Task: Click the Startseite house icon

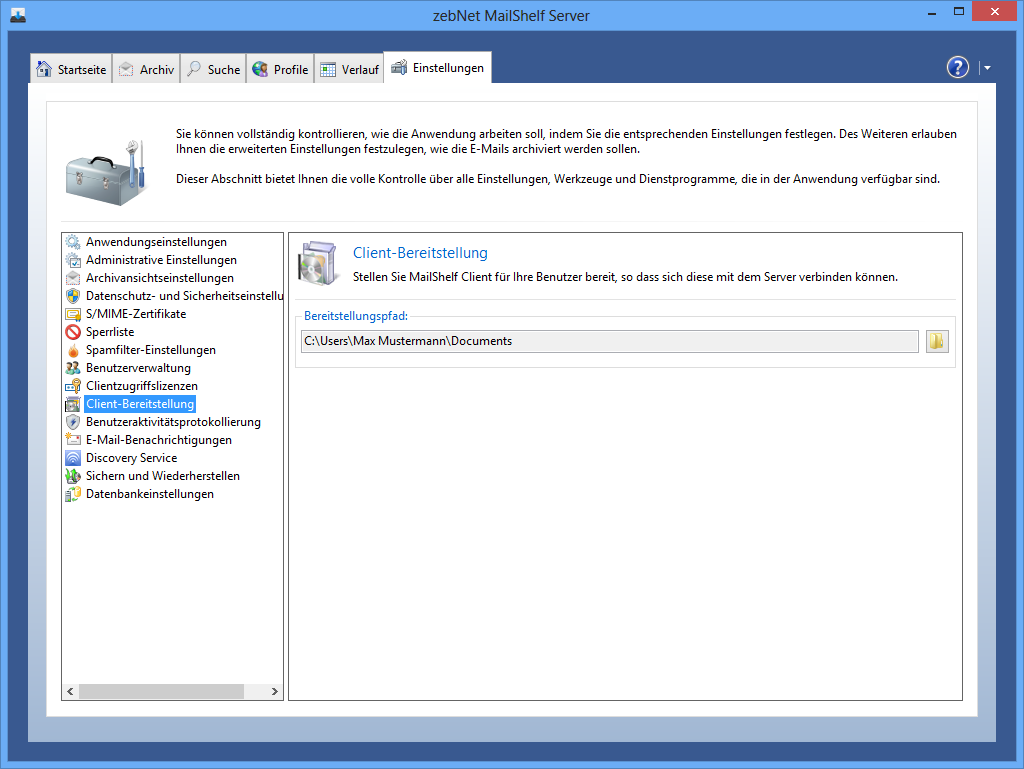Action: coord(44,69)
